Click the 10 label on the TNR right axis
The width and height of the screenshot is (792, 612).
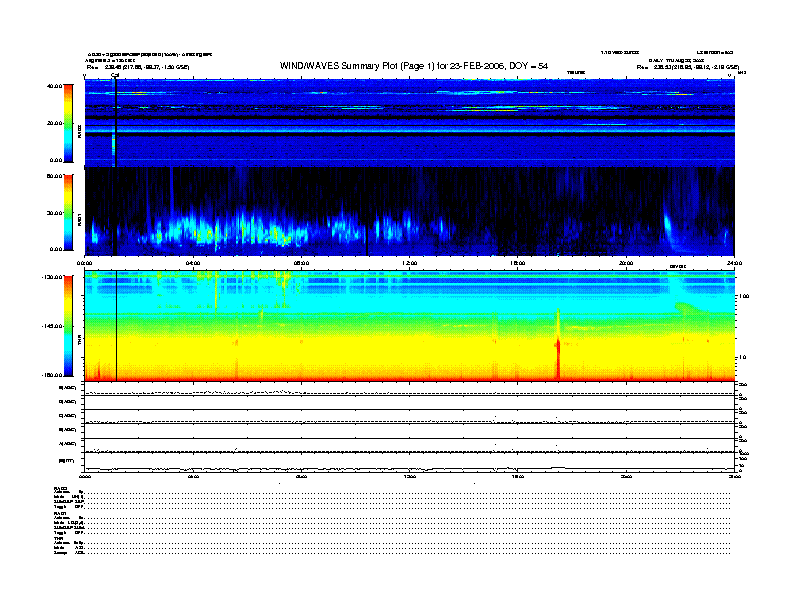(742, 358)
